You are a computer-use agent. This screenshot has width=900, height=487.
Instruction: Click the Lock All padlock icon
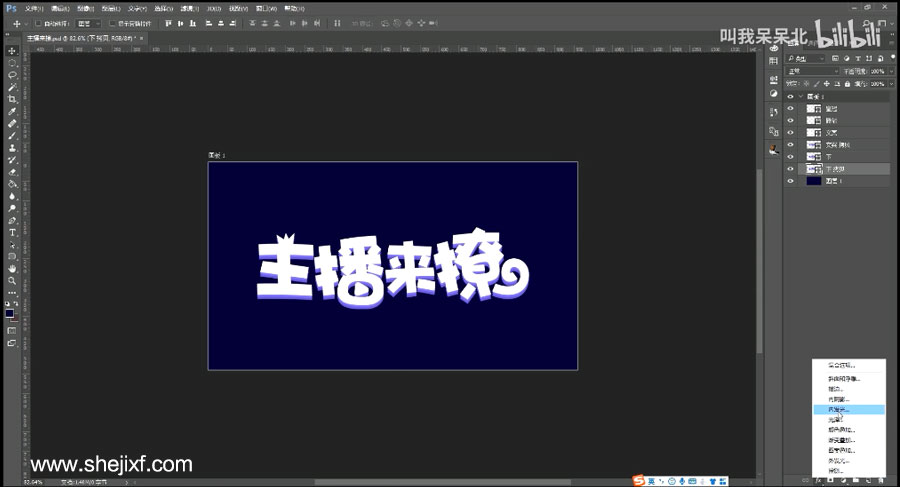click(847, 84)
